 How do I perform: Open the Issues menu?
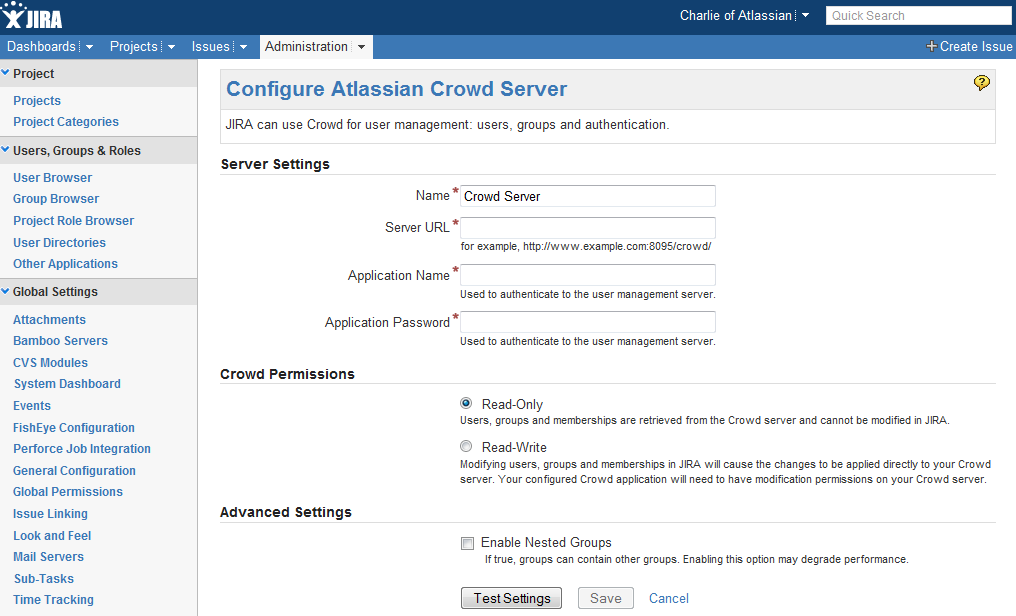(x=211, y=47)
